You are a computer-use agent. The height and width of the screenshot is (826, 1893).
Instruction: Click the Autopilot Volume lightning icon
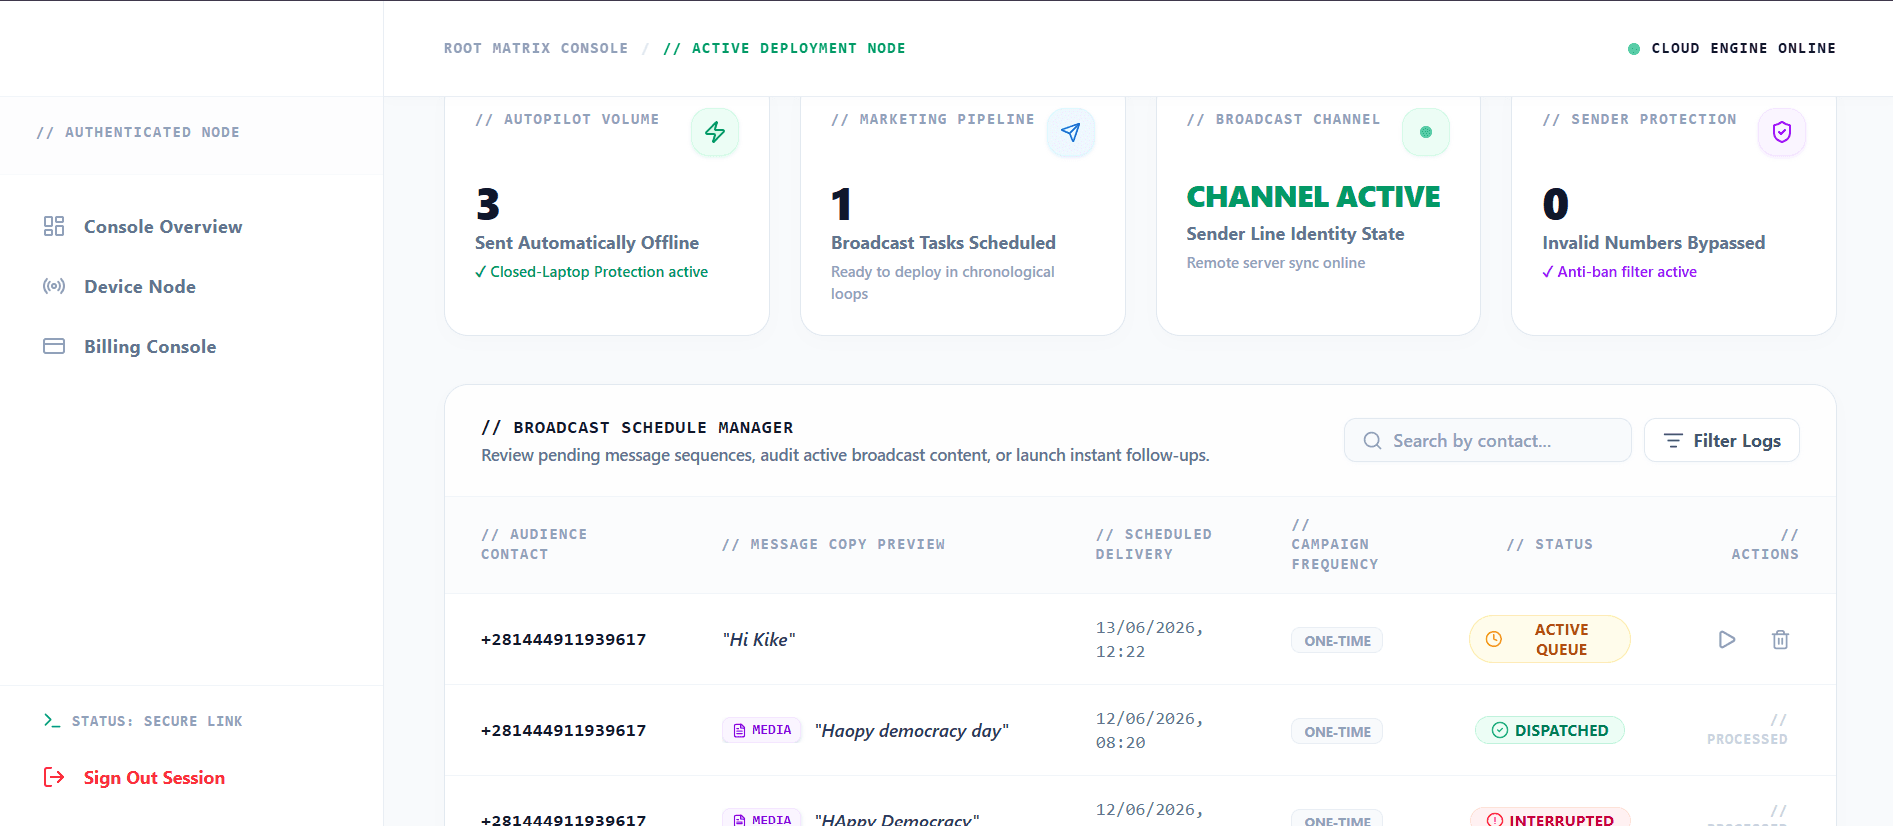(715, 132)
